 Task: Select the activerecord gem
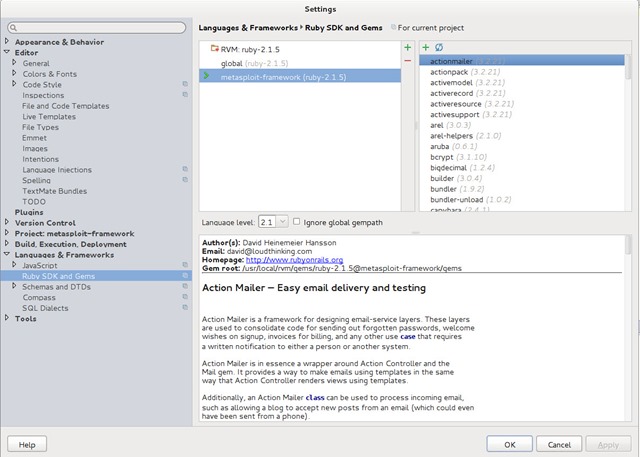[x=522, y=93]
